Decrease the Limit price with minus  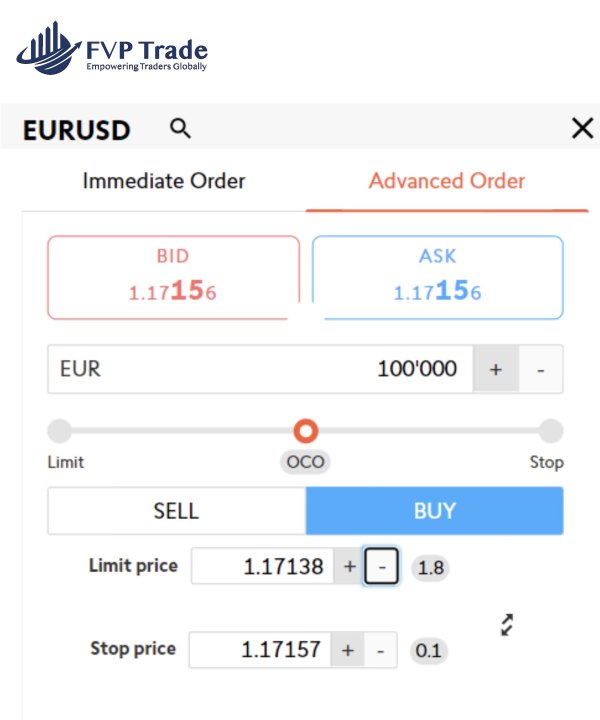click(x=381, y=567)
